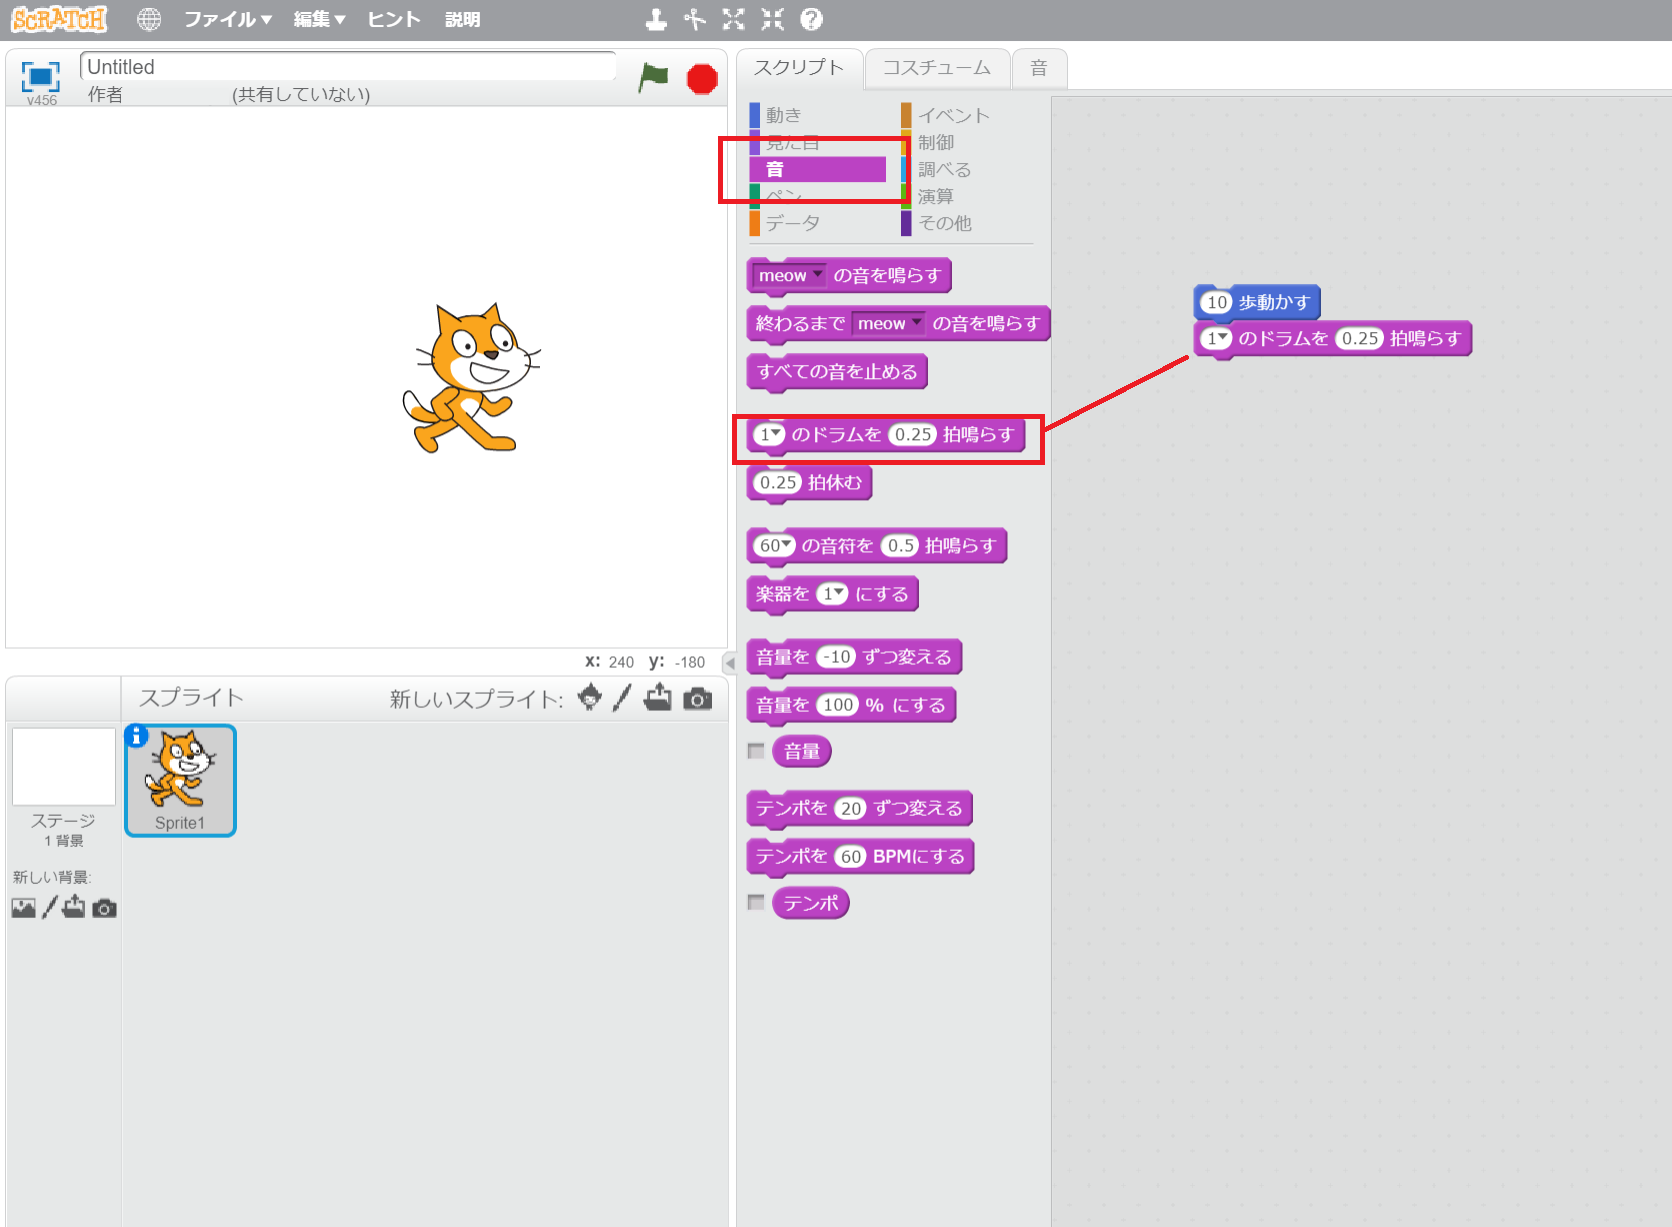Edit 60 value in テンポを BPMにする block
Viewport: 1672px width, 1227px height.
pyautogui.click(x=851, y=856)
